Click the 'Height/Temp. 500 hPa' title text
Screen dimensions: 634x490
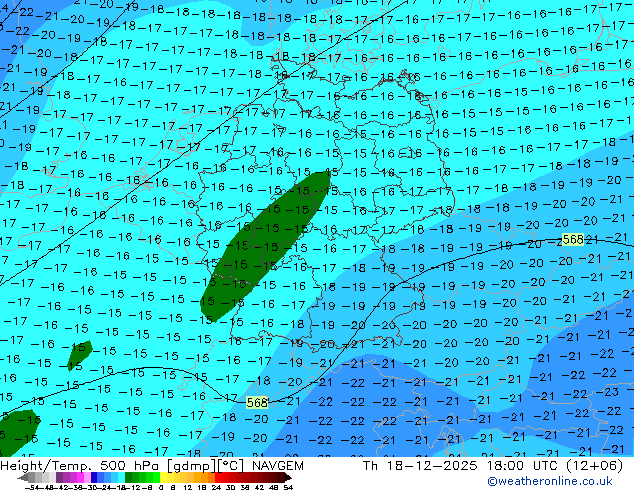tap(80, 466)
